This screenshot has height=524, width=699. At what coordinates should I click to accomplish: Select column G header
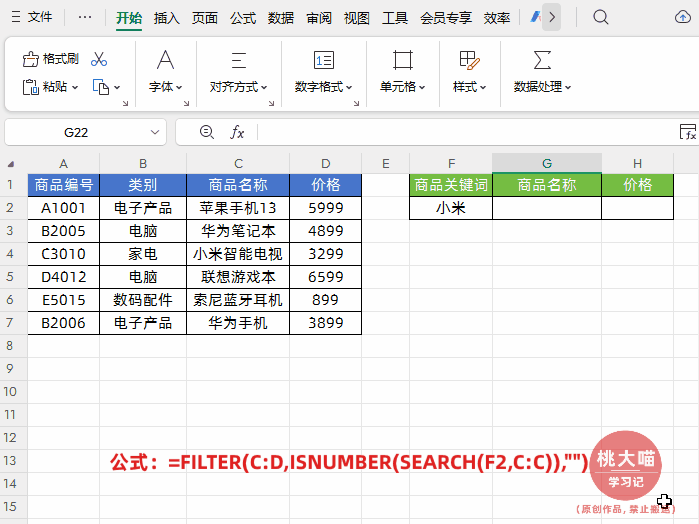547,164
